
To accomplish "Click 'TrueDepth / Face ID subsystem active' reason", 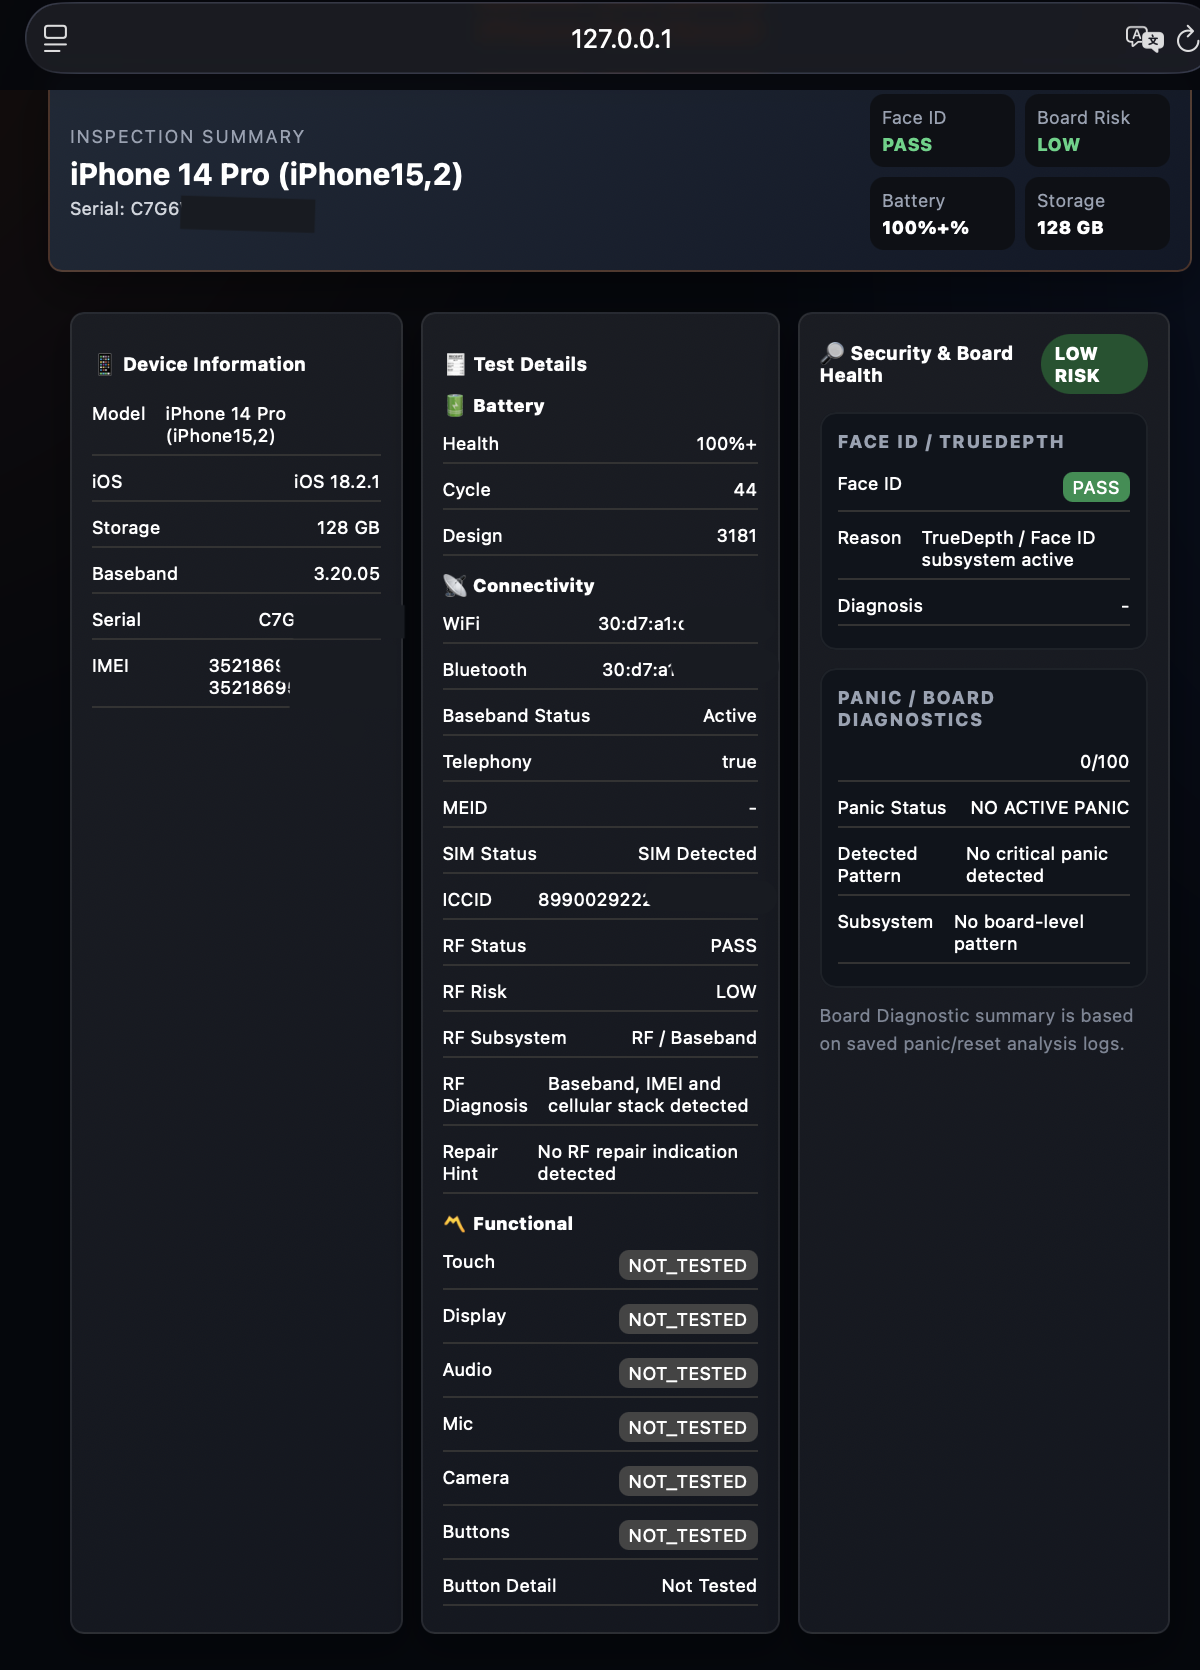I will 1008,548.
